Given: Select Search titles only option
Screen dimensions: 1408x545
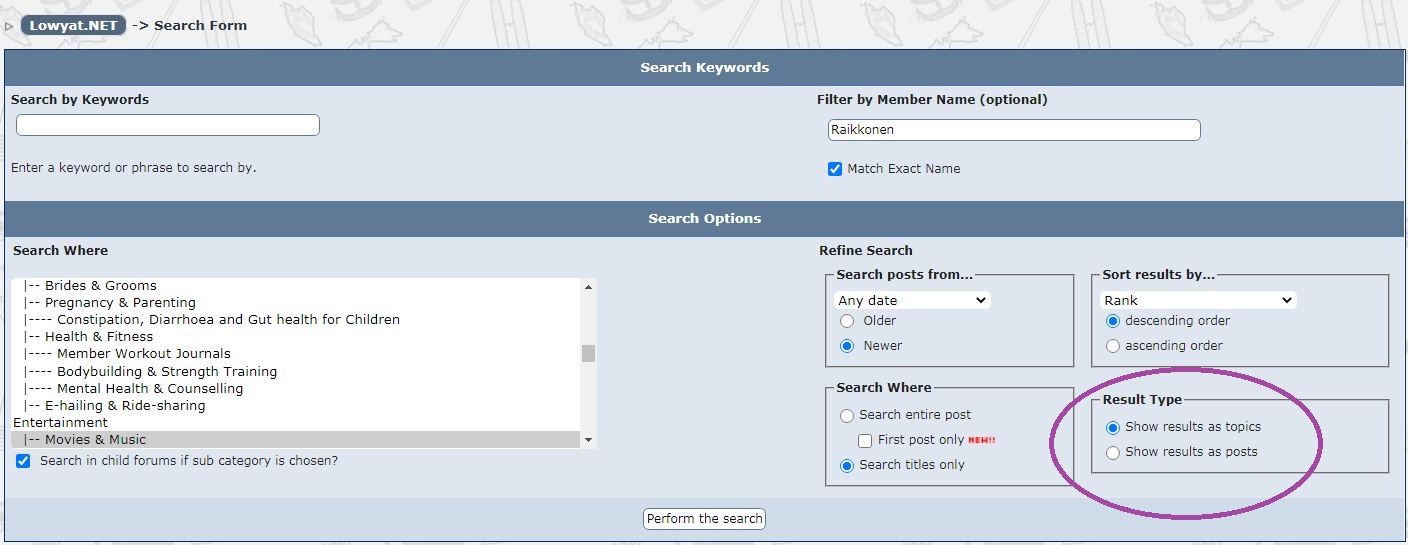Looking at the screenshot, I should tap(847, 465).
